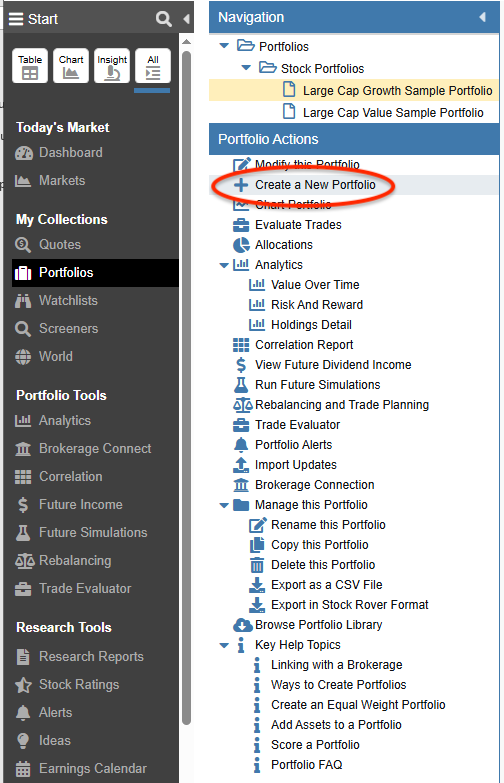This screenshot has height=783, width=504.
Task: Open the Ideas lightbulb icon
Action: tap(23, 741)
